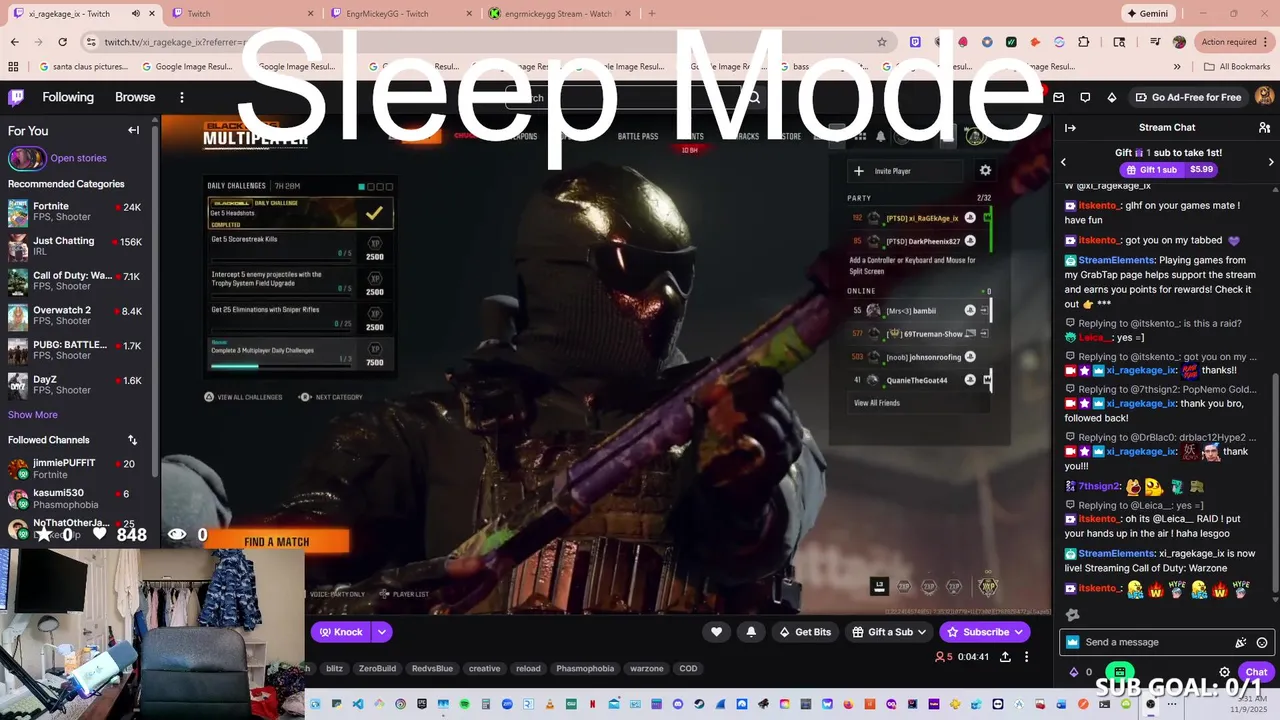
Task: Go to previous gift leaderboard item
Action: click(1063, 161)
